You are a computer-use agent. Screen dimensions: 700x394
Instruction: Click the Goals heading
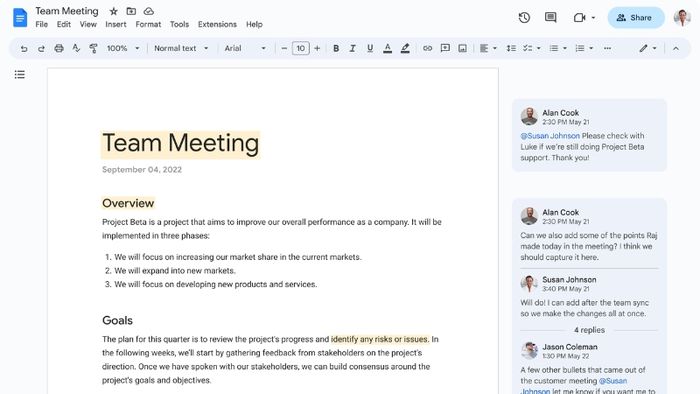[117, 320]
